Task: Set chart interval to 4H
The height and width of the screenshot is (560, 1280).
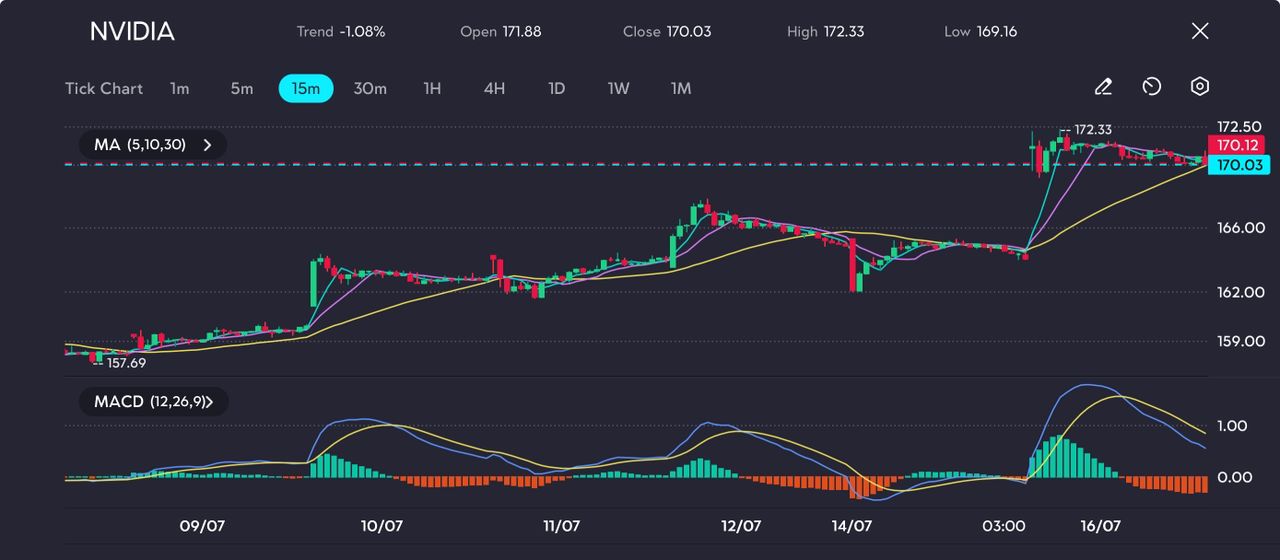Action: click(494, 88)
